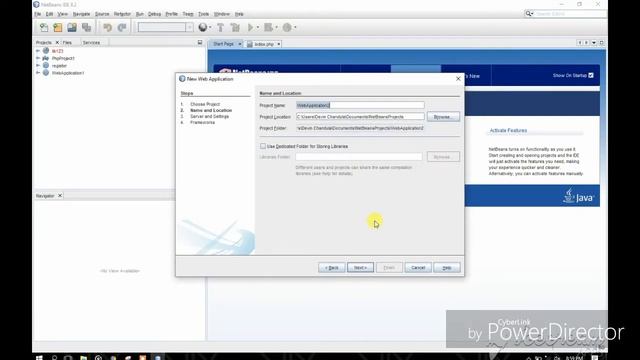Image resolution: width=640 pixels, height=360 pixels.
Task: Expand the WebApplication1 project node
Action: (38, 73)
